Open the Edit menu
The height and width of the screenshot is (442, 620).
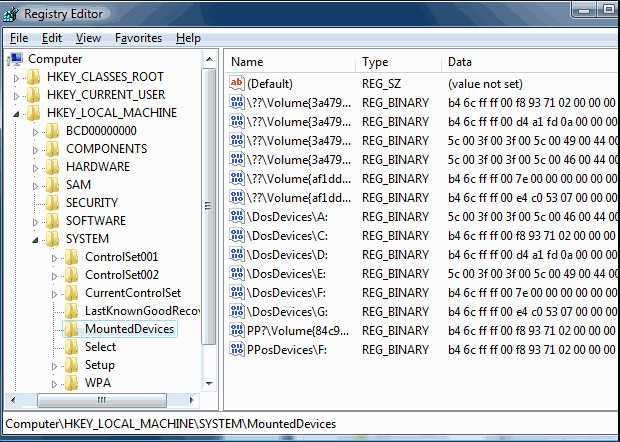point(52,38)
